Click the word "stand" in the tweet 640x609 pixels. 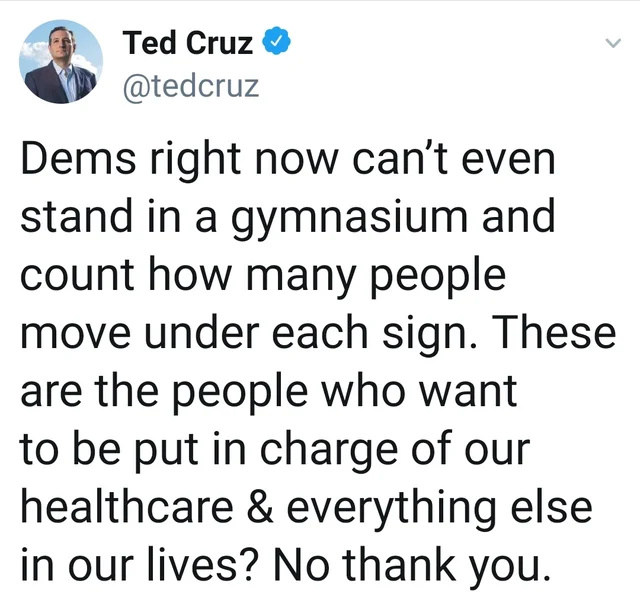coord(76,216)
